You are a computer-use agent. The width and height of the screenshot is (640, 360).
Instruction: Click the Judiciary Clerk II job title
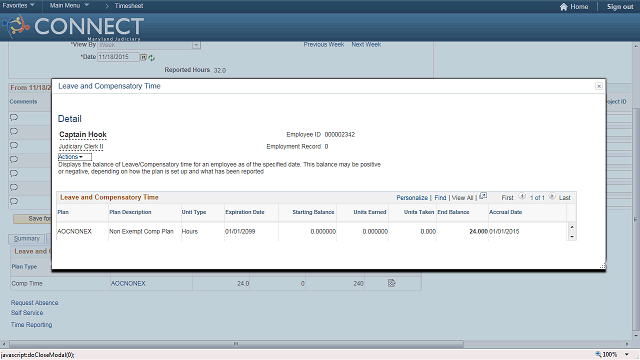click(81, 147)
